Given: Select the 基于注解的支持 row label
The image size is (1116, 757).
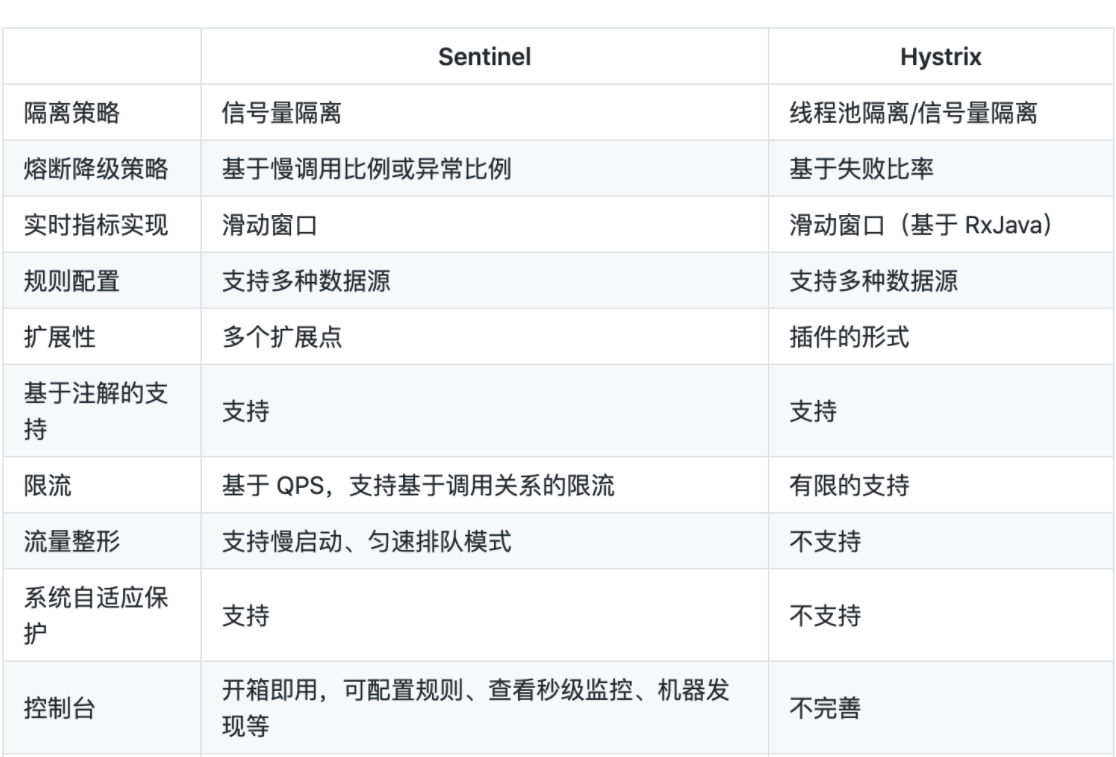Looking at the screenshot, I should pos(96,411).
